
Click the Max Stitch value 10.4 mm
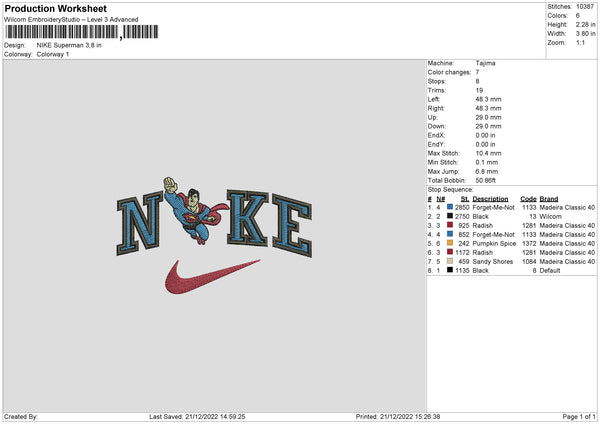(488, 153)
